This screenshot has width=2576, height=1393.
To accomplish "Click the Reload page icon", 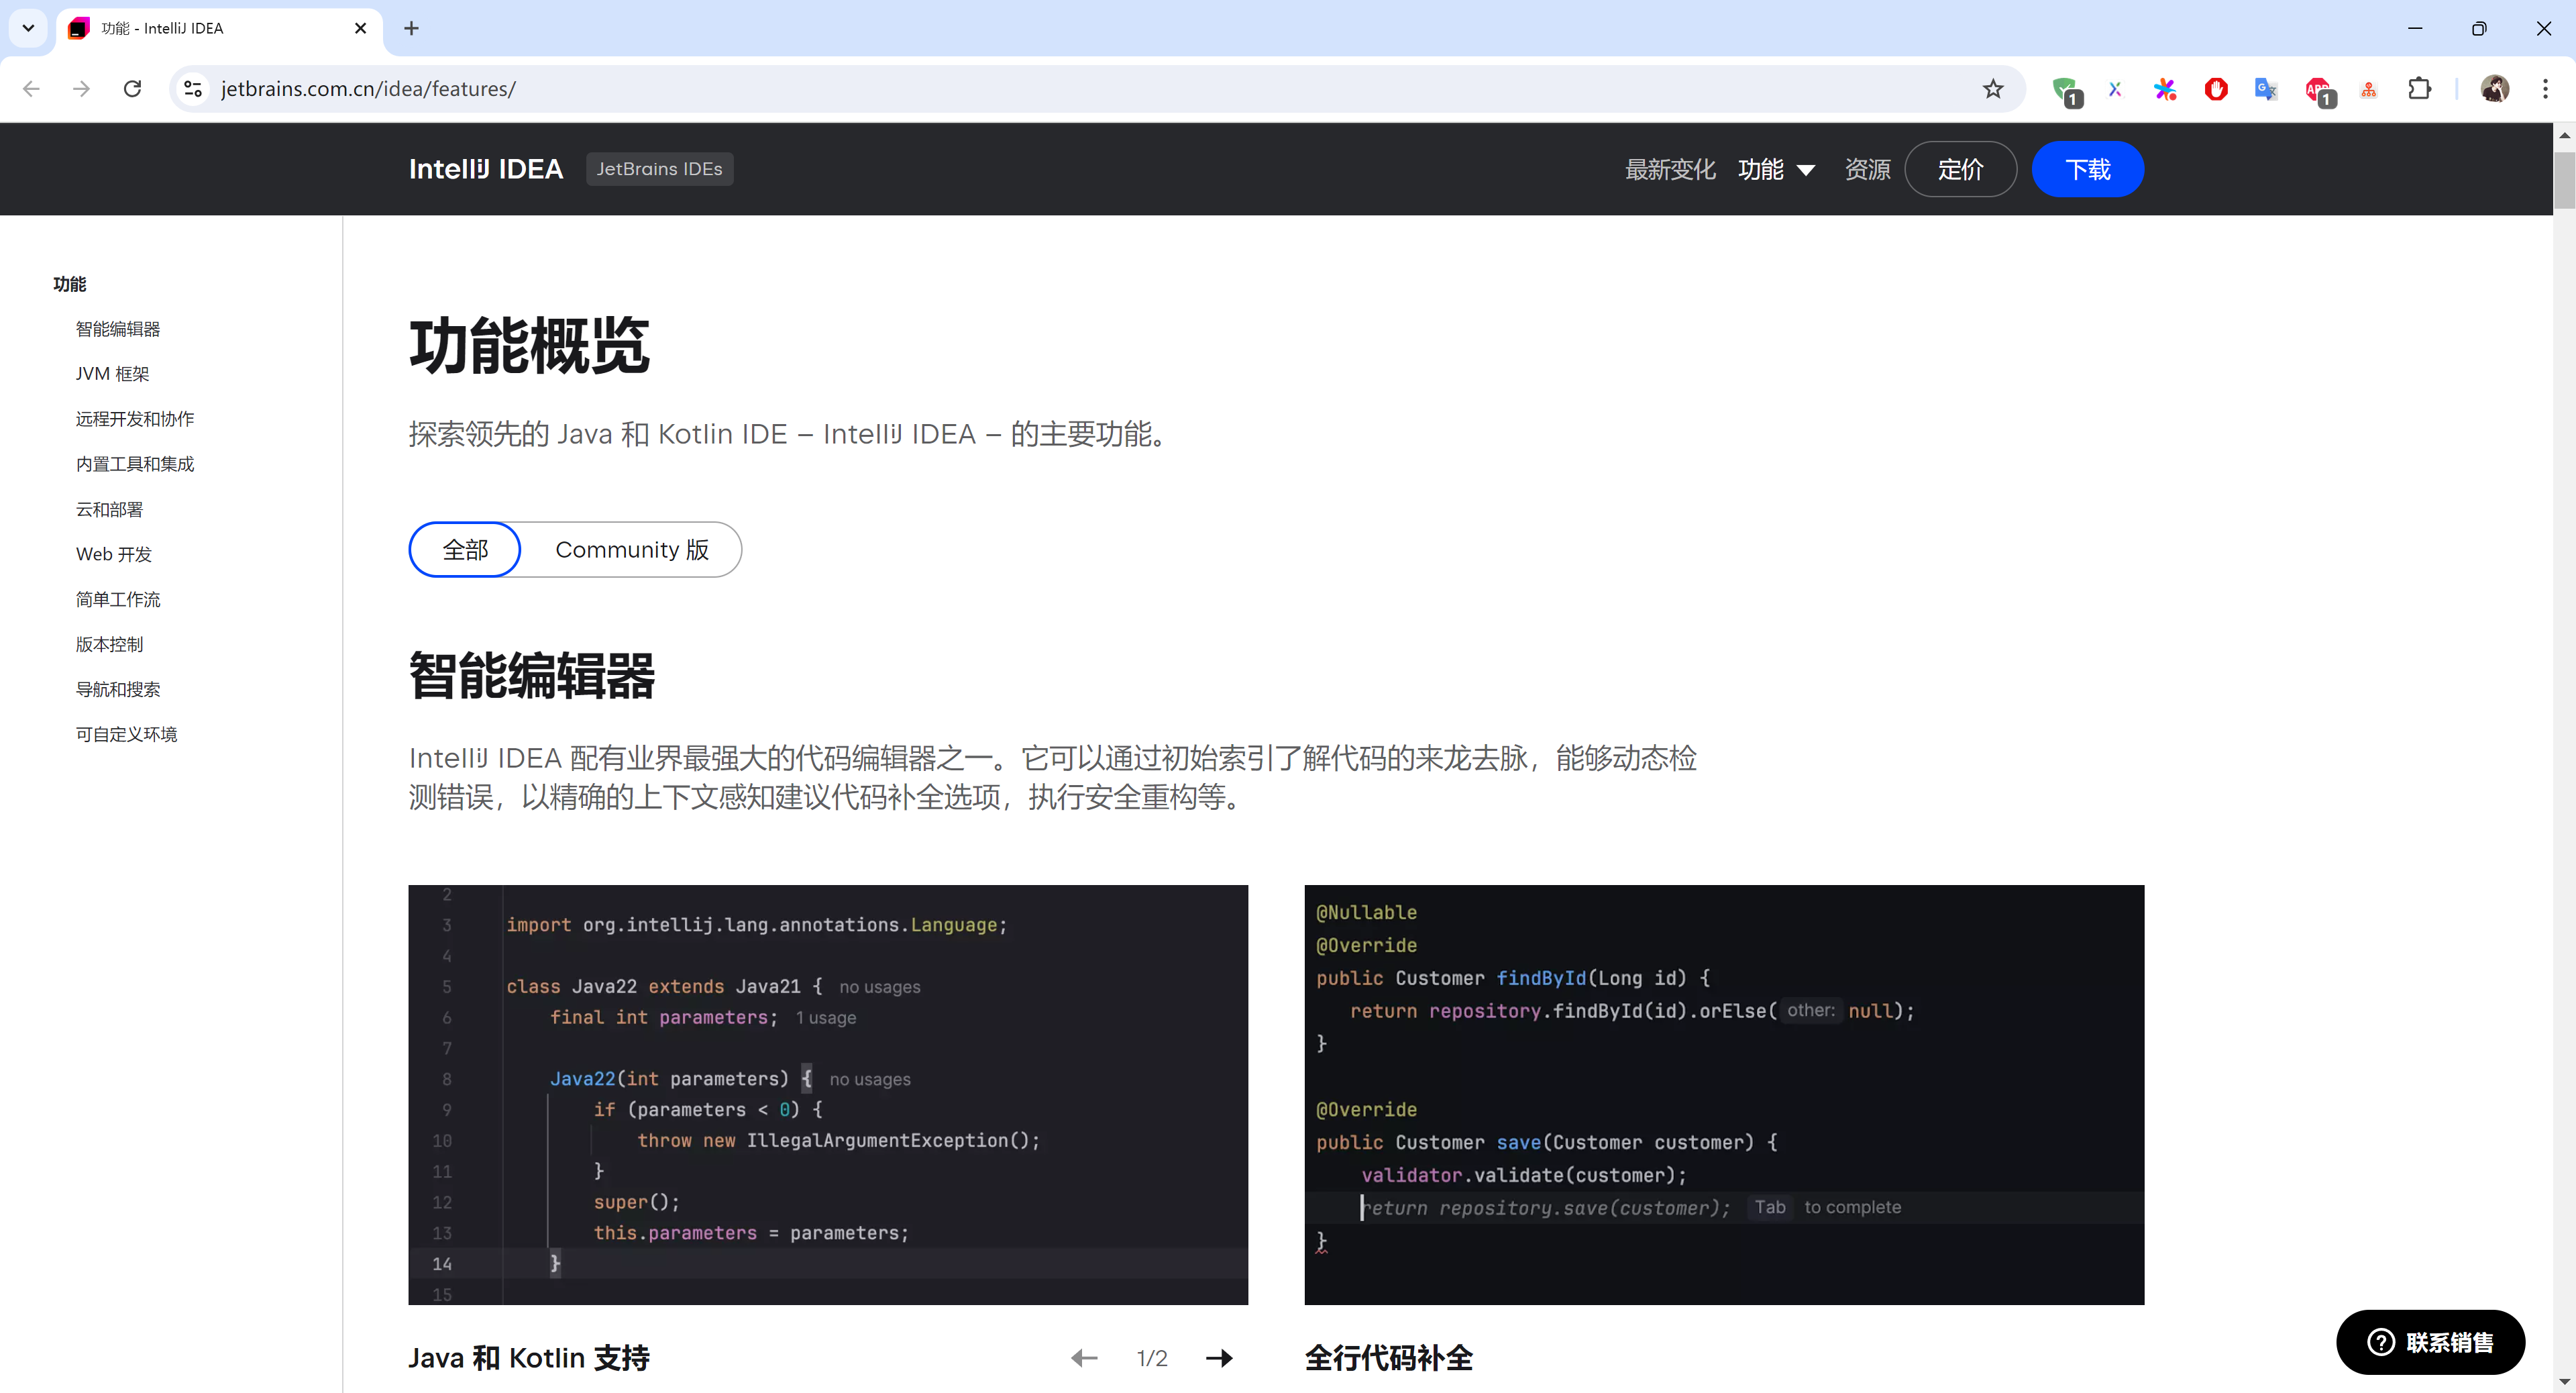I will click(x=132, y=89).
